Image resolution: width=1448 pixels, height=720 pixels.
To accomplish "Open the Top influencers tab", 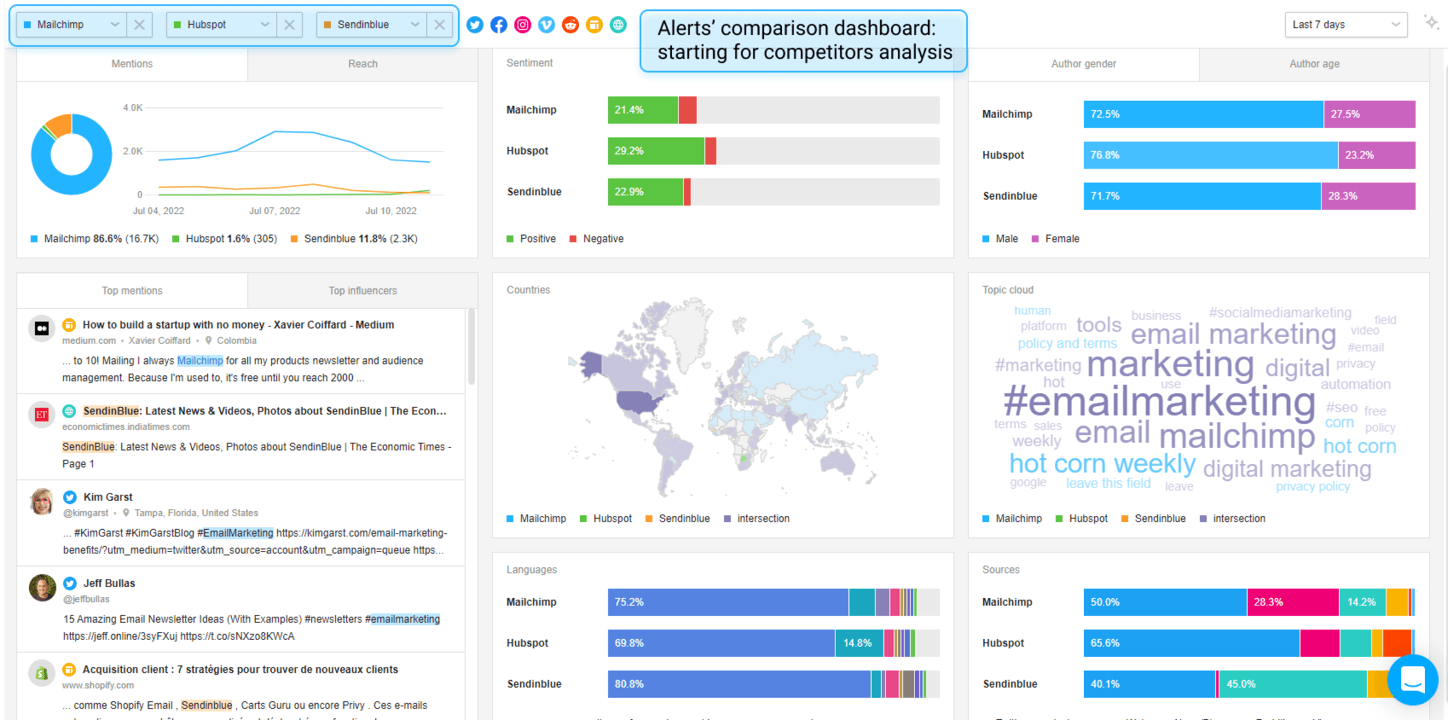I will point(362,290).
